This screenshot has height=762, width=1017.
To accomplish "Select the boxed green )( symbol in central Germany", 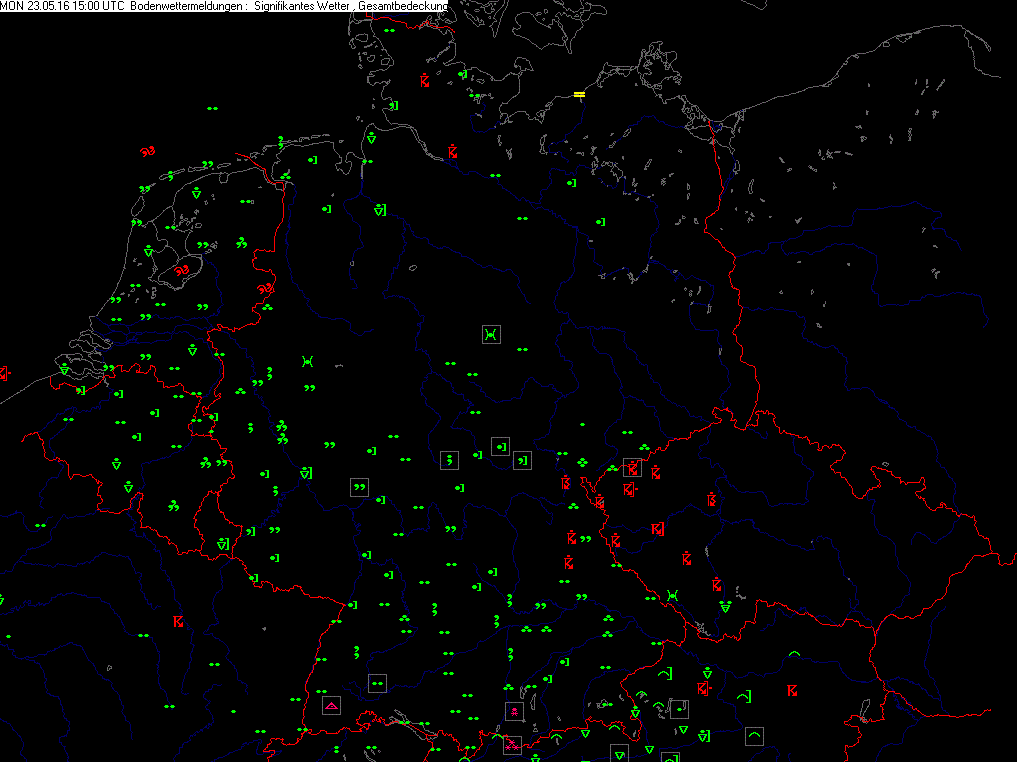I will [x=490, y=334].
